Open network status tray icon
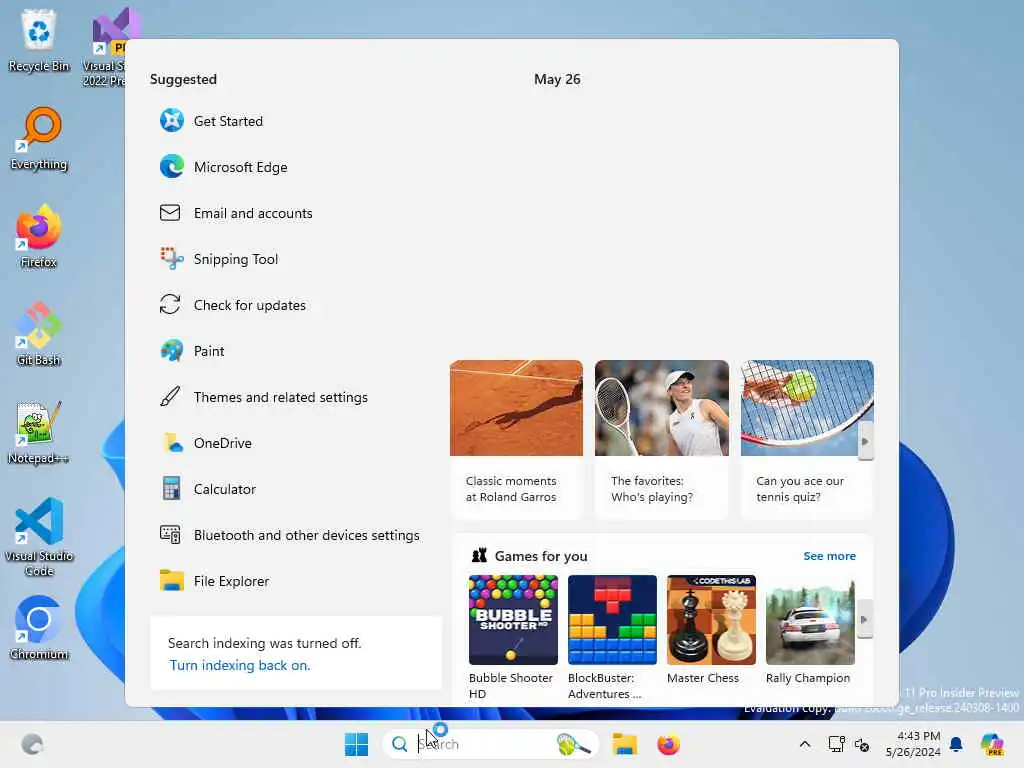1024x768 pixels. [x=837, y=744]
